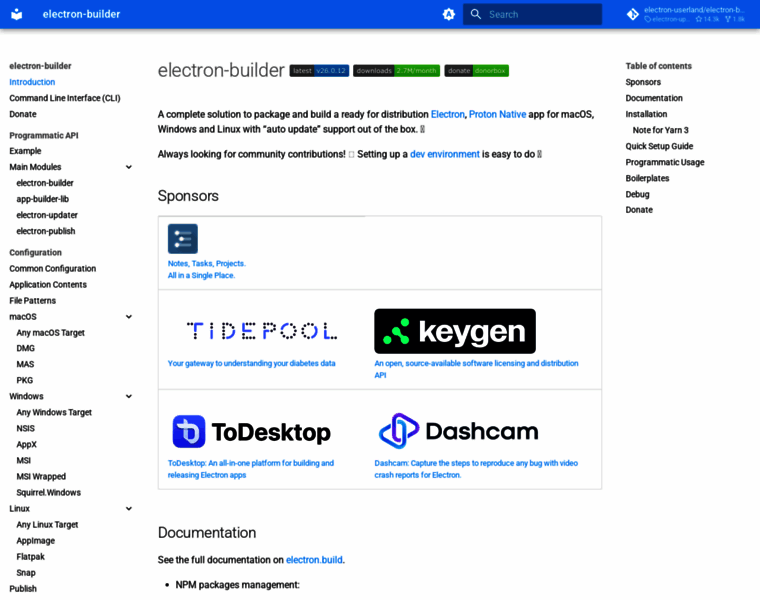Open the Flatpak page in sidebar
This screenshot has width=760, height=600.
click(31, 556)
